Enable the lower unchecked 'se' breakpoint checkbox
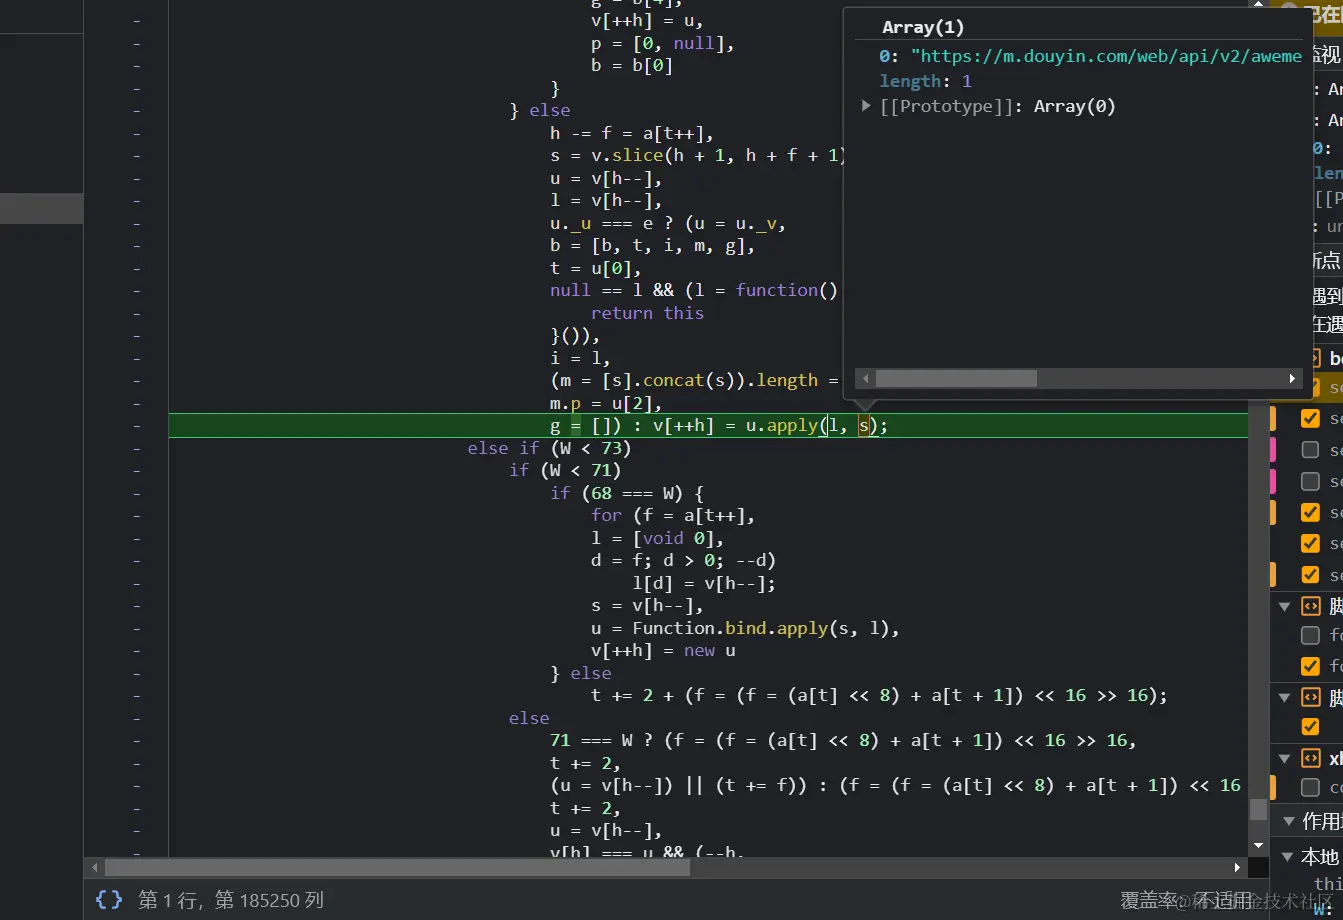The image size is (1343, 920). [x=1310, y=481]
